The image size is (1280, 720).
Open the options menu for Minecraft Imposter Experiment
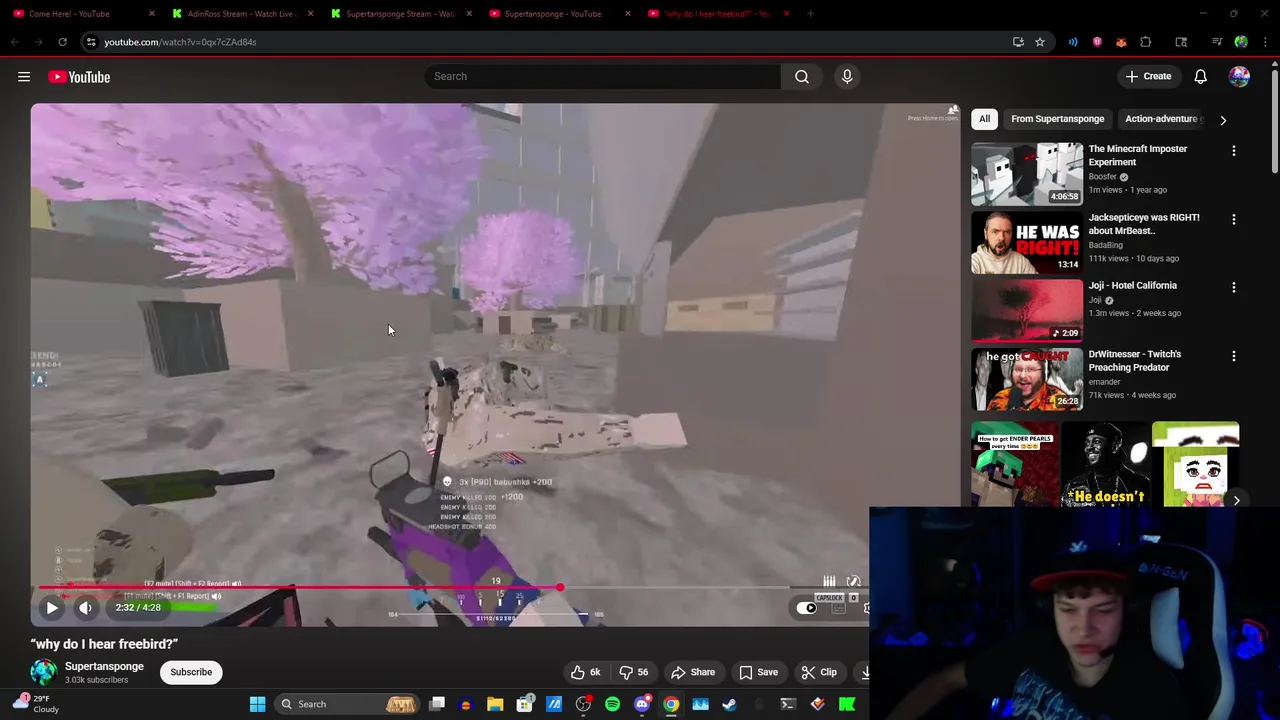point(1233,151)
